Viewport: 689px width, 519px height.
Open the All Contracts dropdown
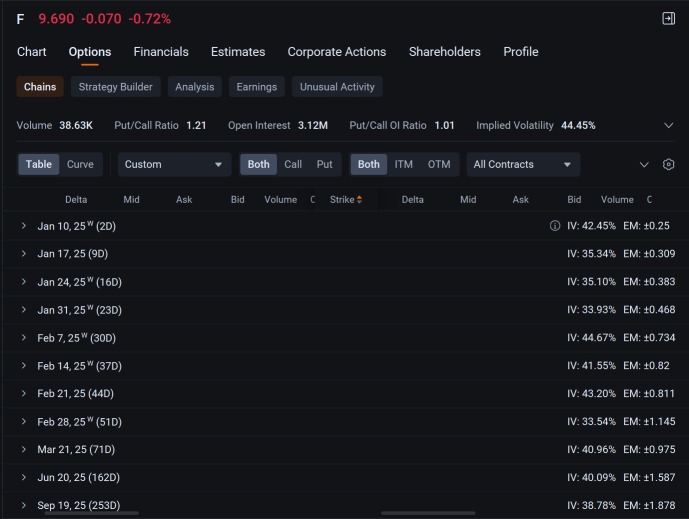point(523,164)
